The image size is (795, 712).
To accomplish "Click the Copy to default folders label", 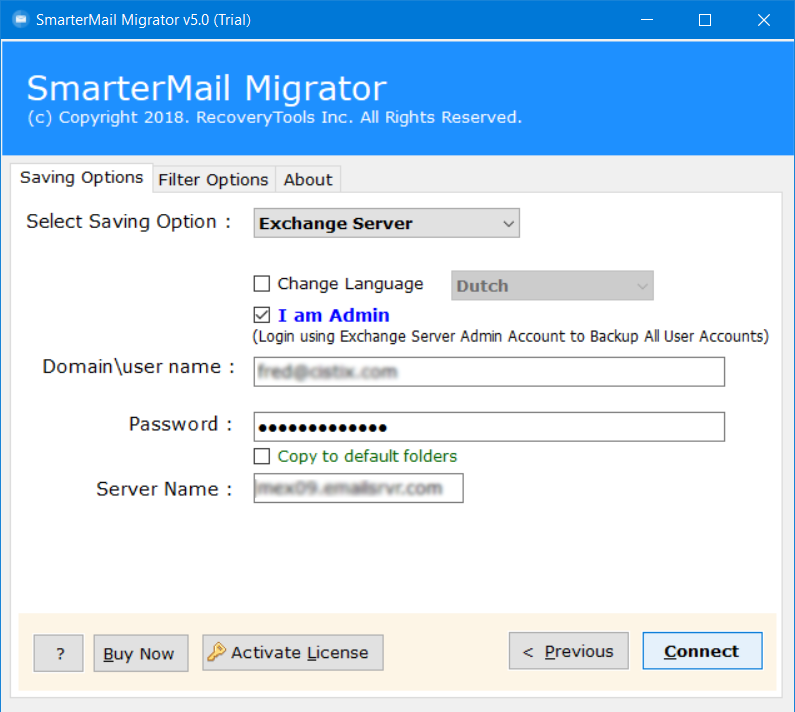I will pos(367,456).
